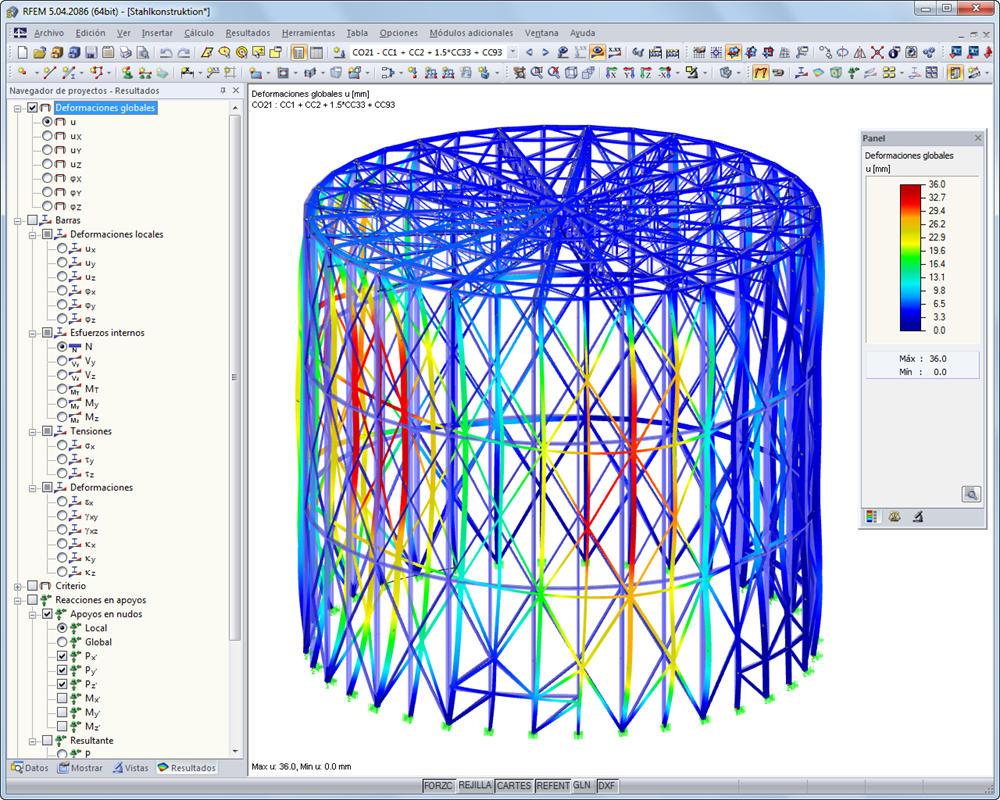Select the N internal force result item

[62, 346]
